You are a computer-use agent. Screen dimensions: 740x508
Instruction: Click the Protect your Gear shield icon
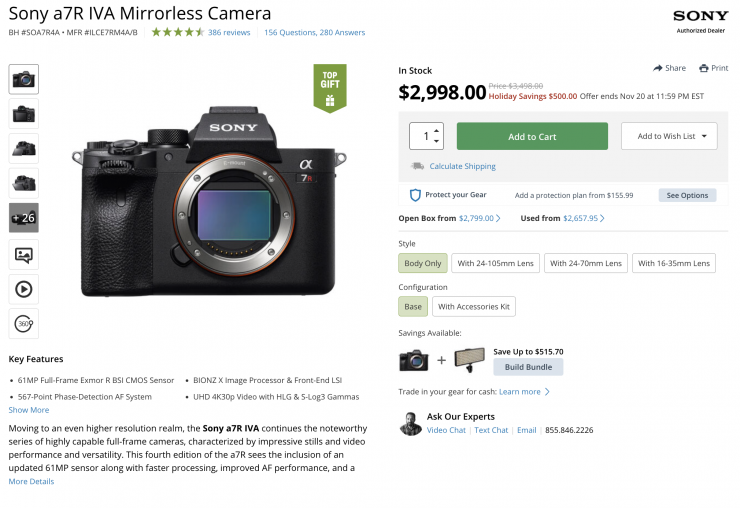(x=415, y=195)
